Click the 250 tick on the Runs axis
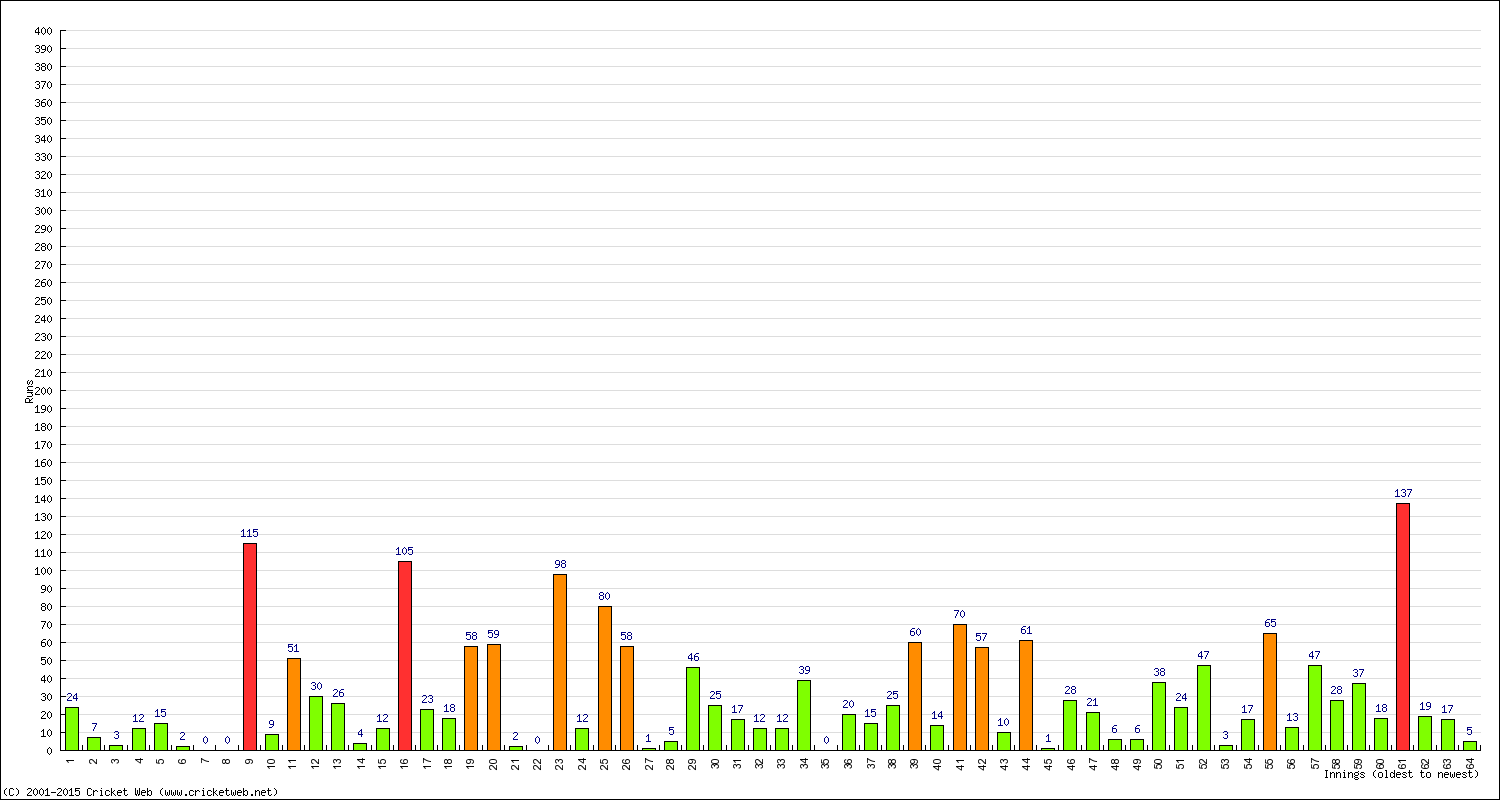 click(42, 301)
